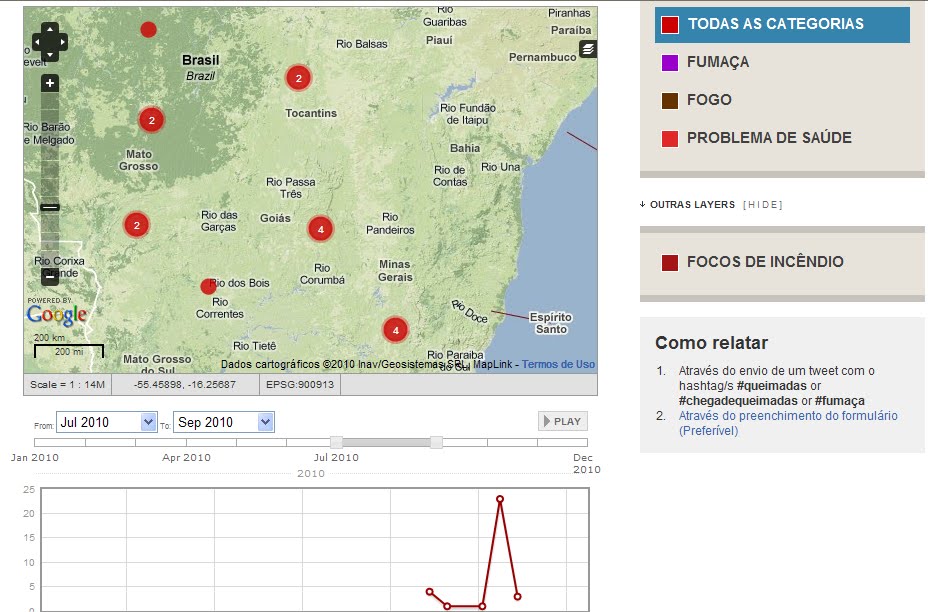This screenshot has width=928, height=612.
Task: Click the red cluster marker over Mato Grosso
Action: pyautogui.click(x=151, y=119)
